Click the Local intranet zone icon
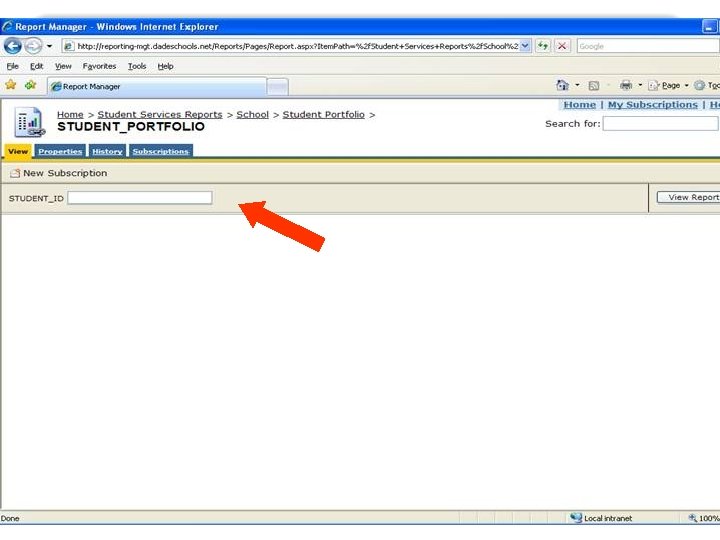Image resolution: width=720 pixels, height=540 pixels. point(575,518)
